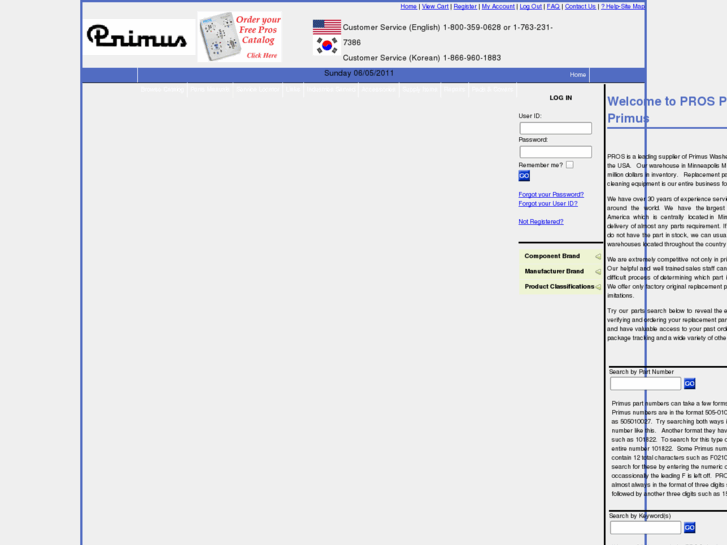Click the Welcome to PROS heading
Screen dimensions: 727x545
click(x=667, y=109)
